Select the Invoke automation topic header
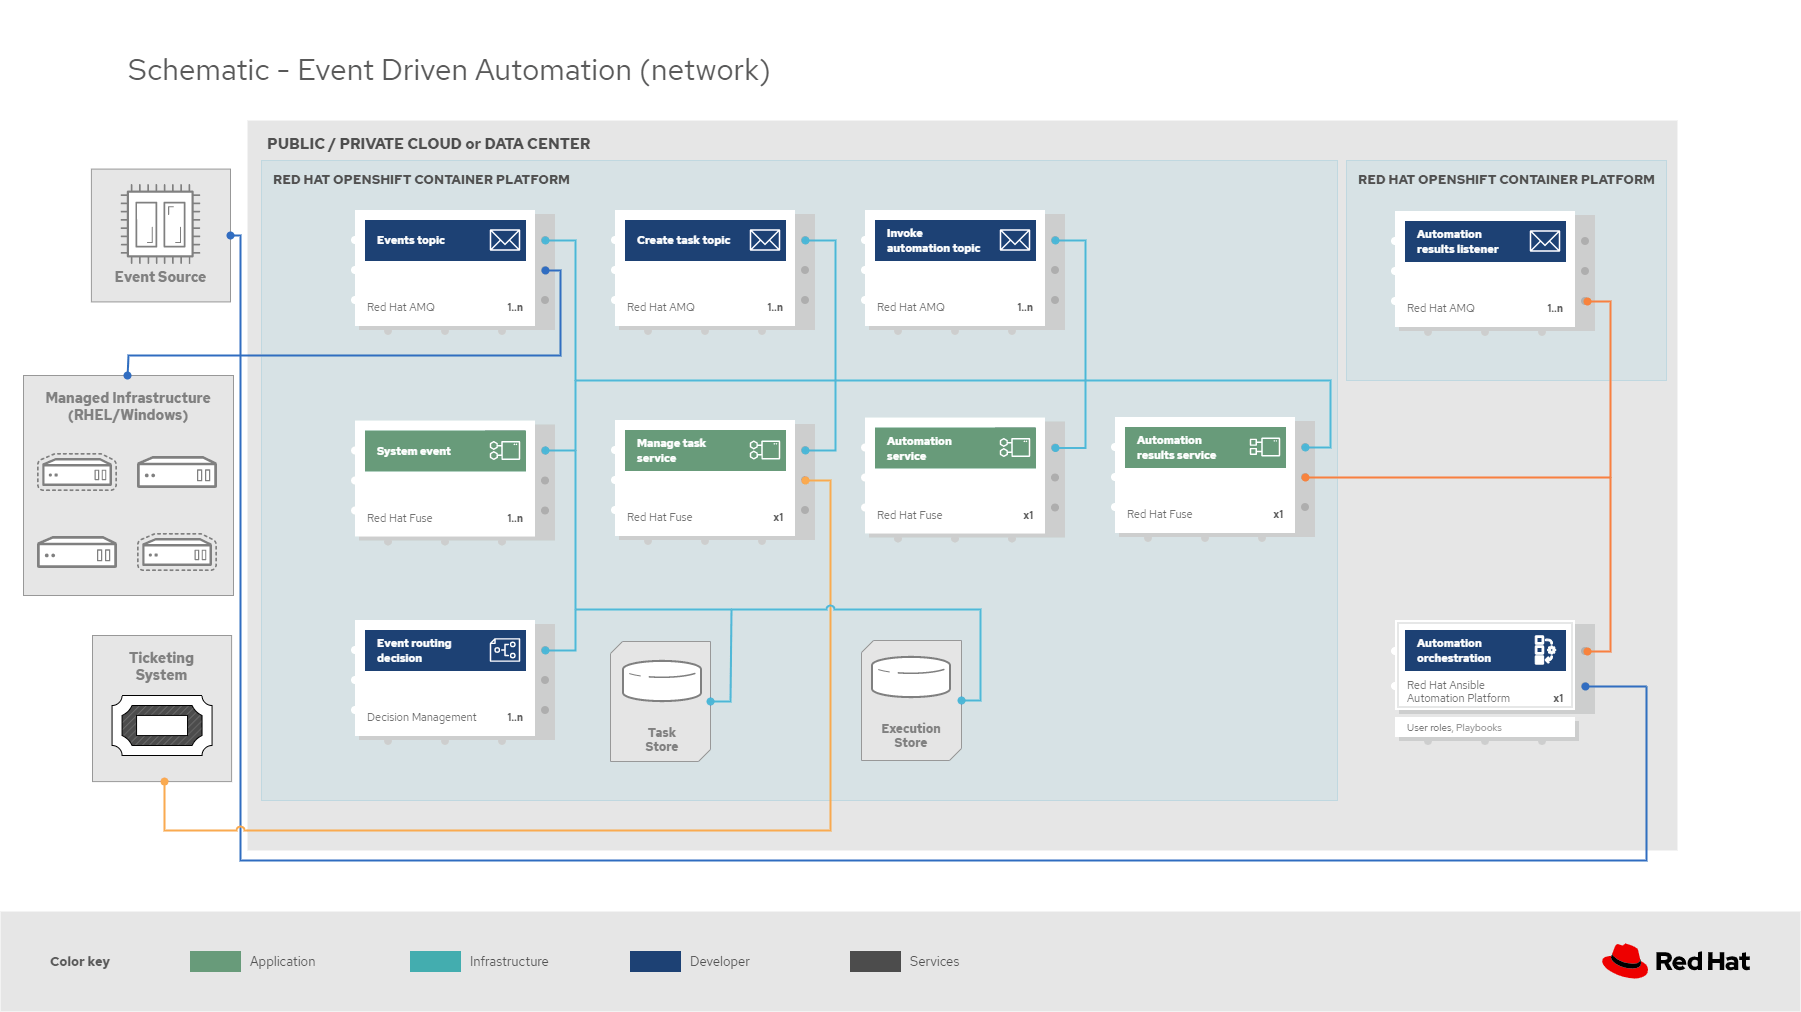 pos(955,240)
